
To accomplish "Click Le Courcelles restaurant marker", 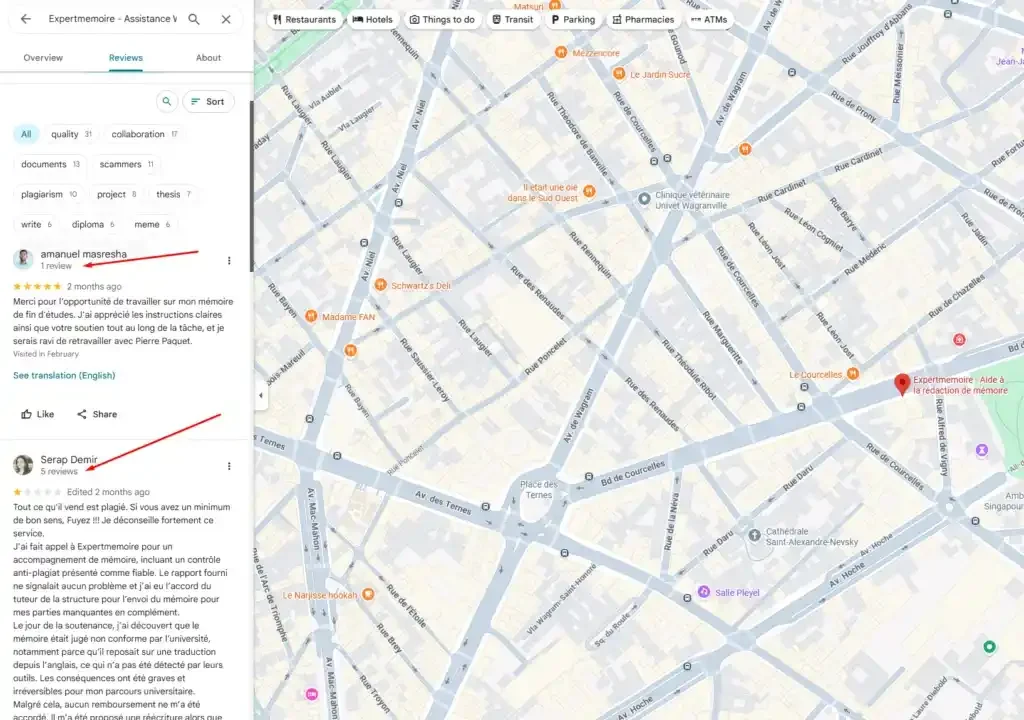I will pyautogui.click(x=852, y=374).
